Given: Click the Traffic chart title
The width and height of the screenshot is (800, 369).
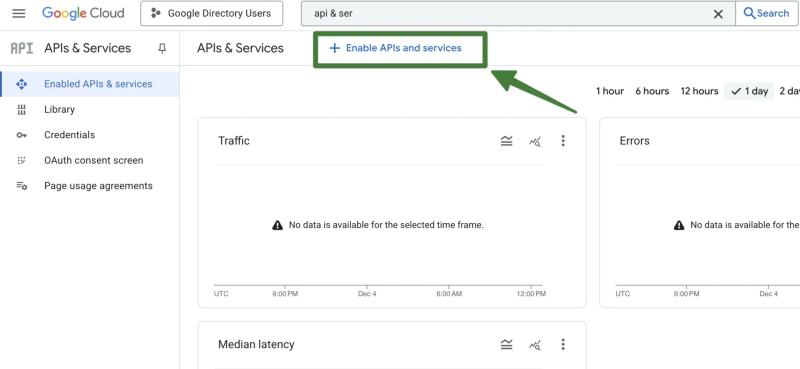Looking at the screenshot, I should [234, 141].
